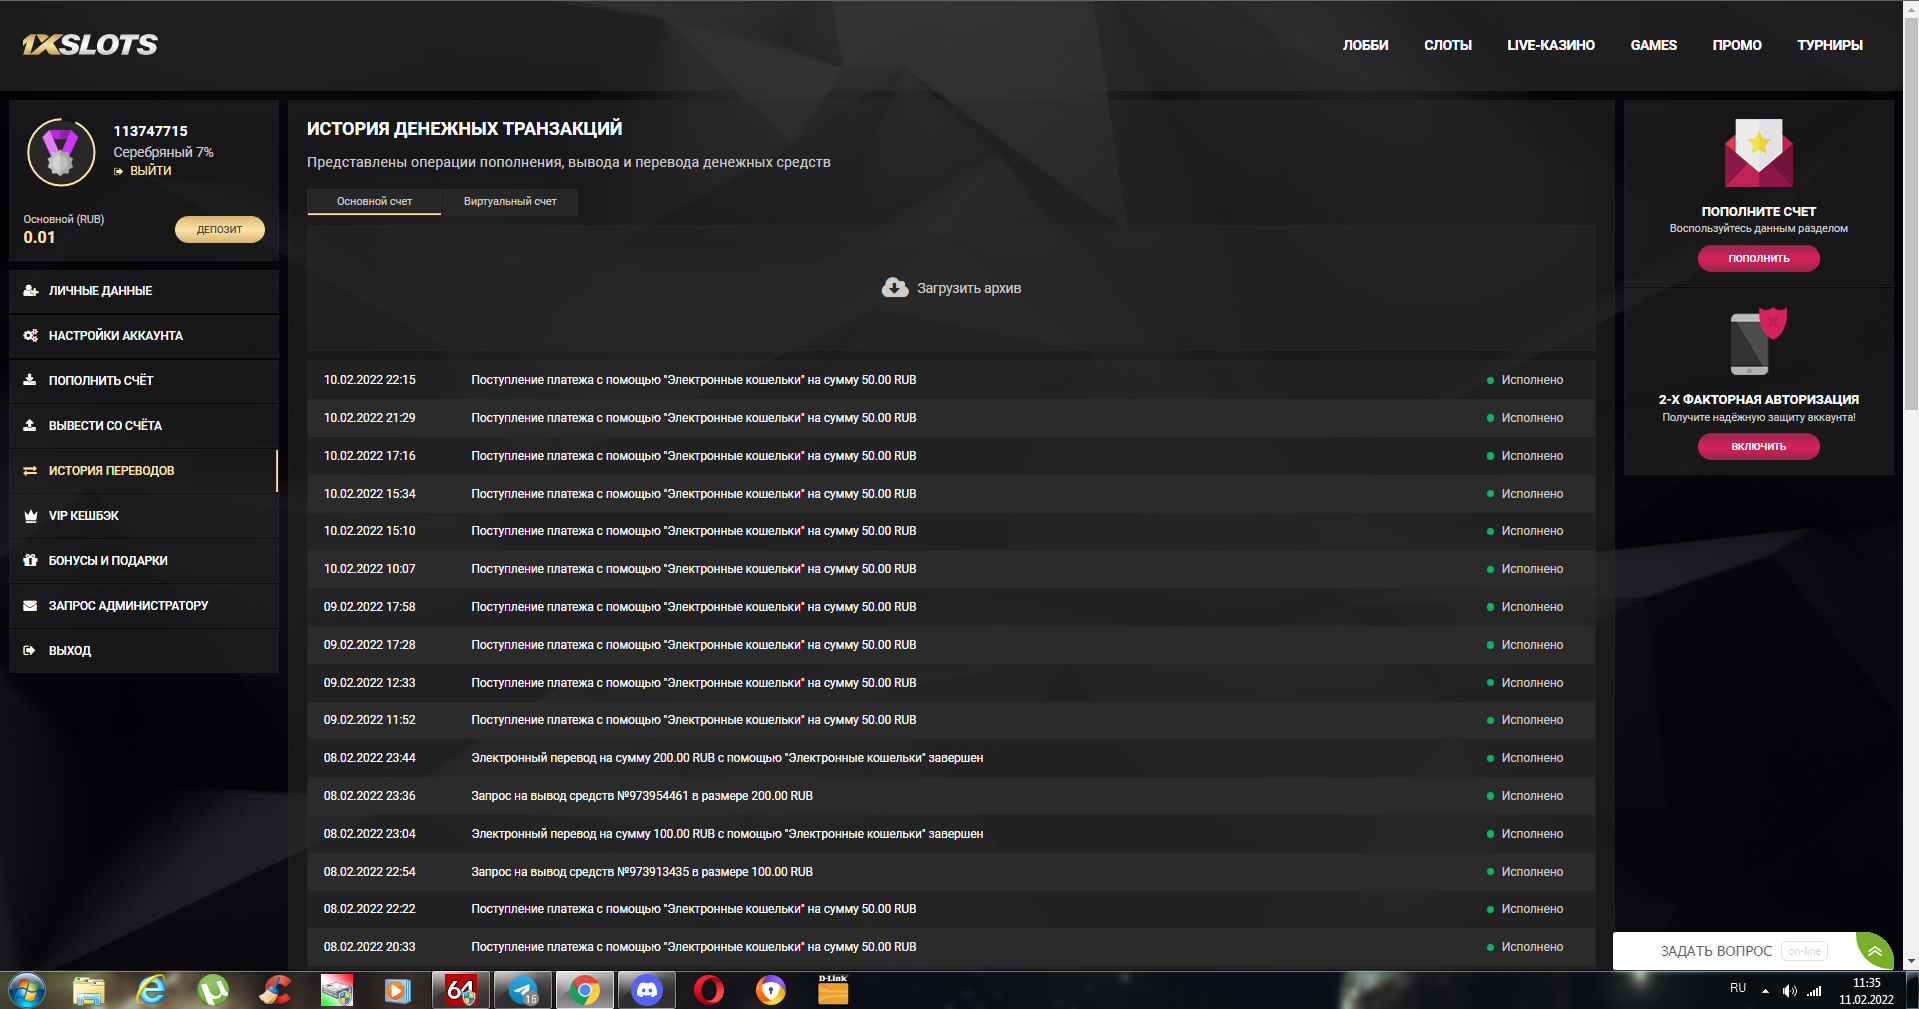Open ТУРНИРЫ in top navigation
1919x1009 pixels.
pos(1830,45)
